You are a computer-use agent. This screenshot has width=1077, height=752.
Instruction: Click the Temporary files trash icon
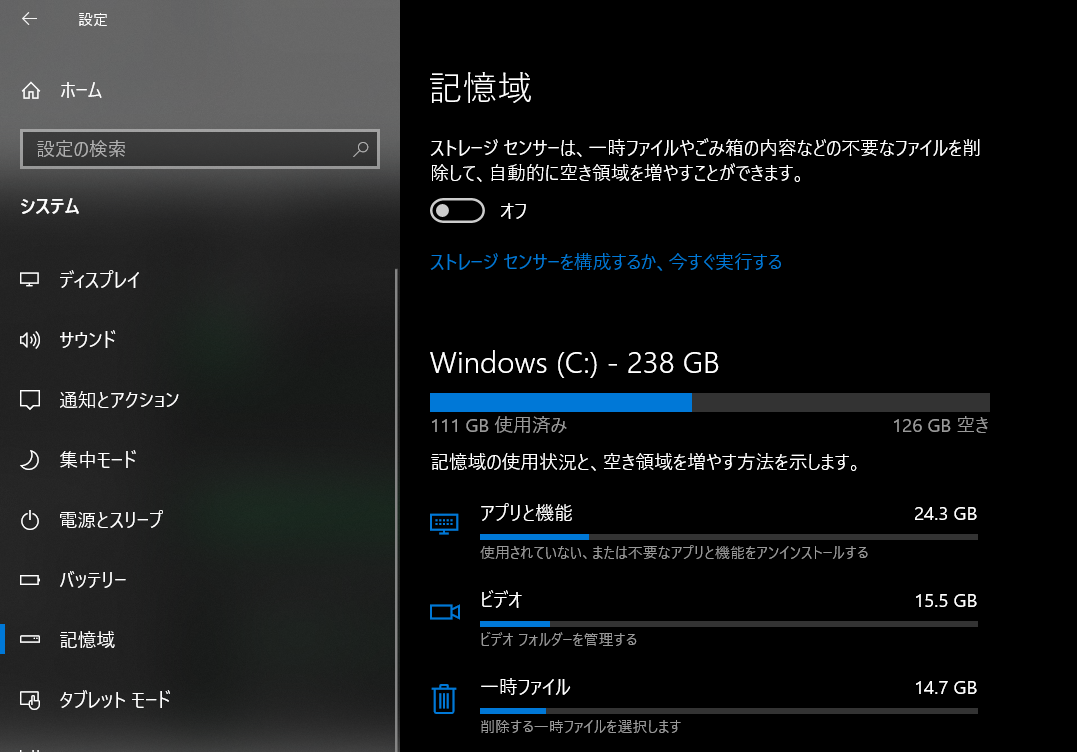click(x=444, y=698)
